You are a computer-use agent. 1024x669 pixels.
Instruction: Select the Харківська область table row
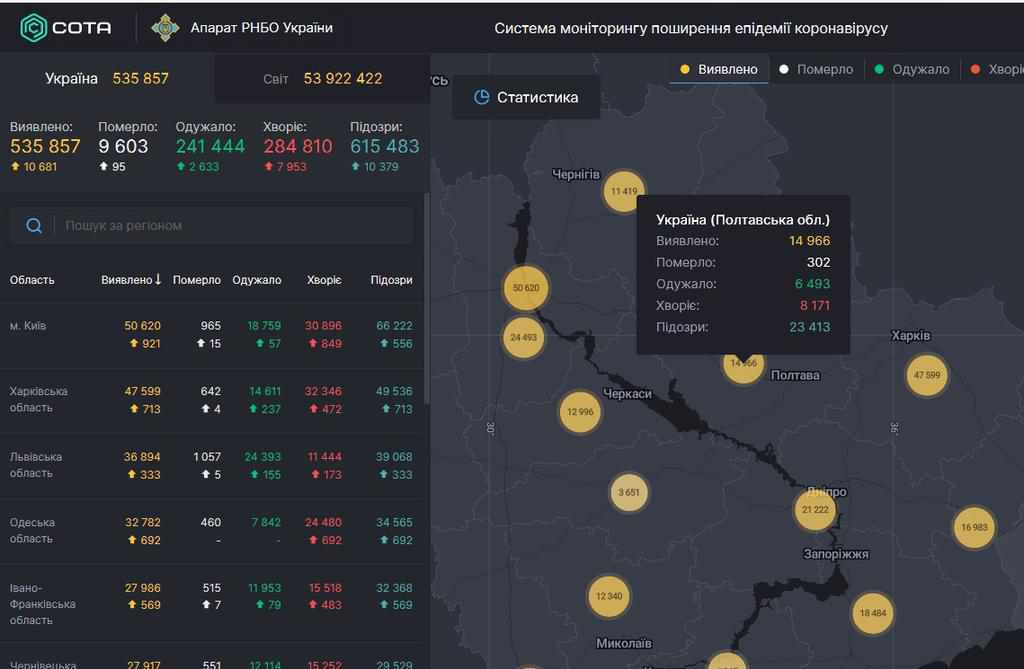tap(214, 400)
